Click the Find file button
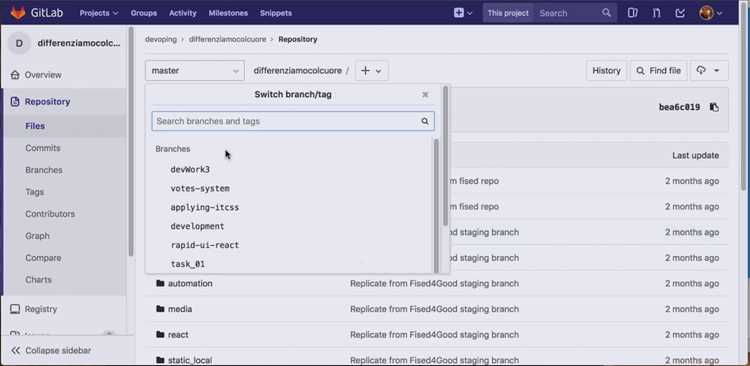Screen dimensions: 750x366 coord(659,70)
